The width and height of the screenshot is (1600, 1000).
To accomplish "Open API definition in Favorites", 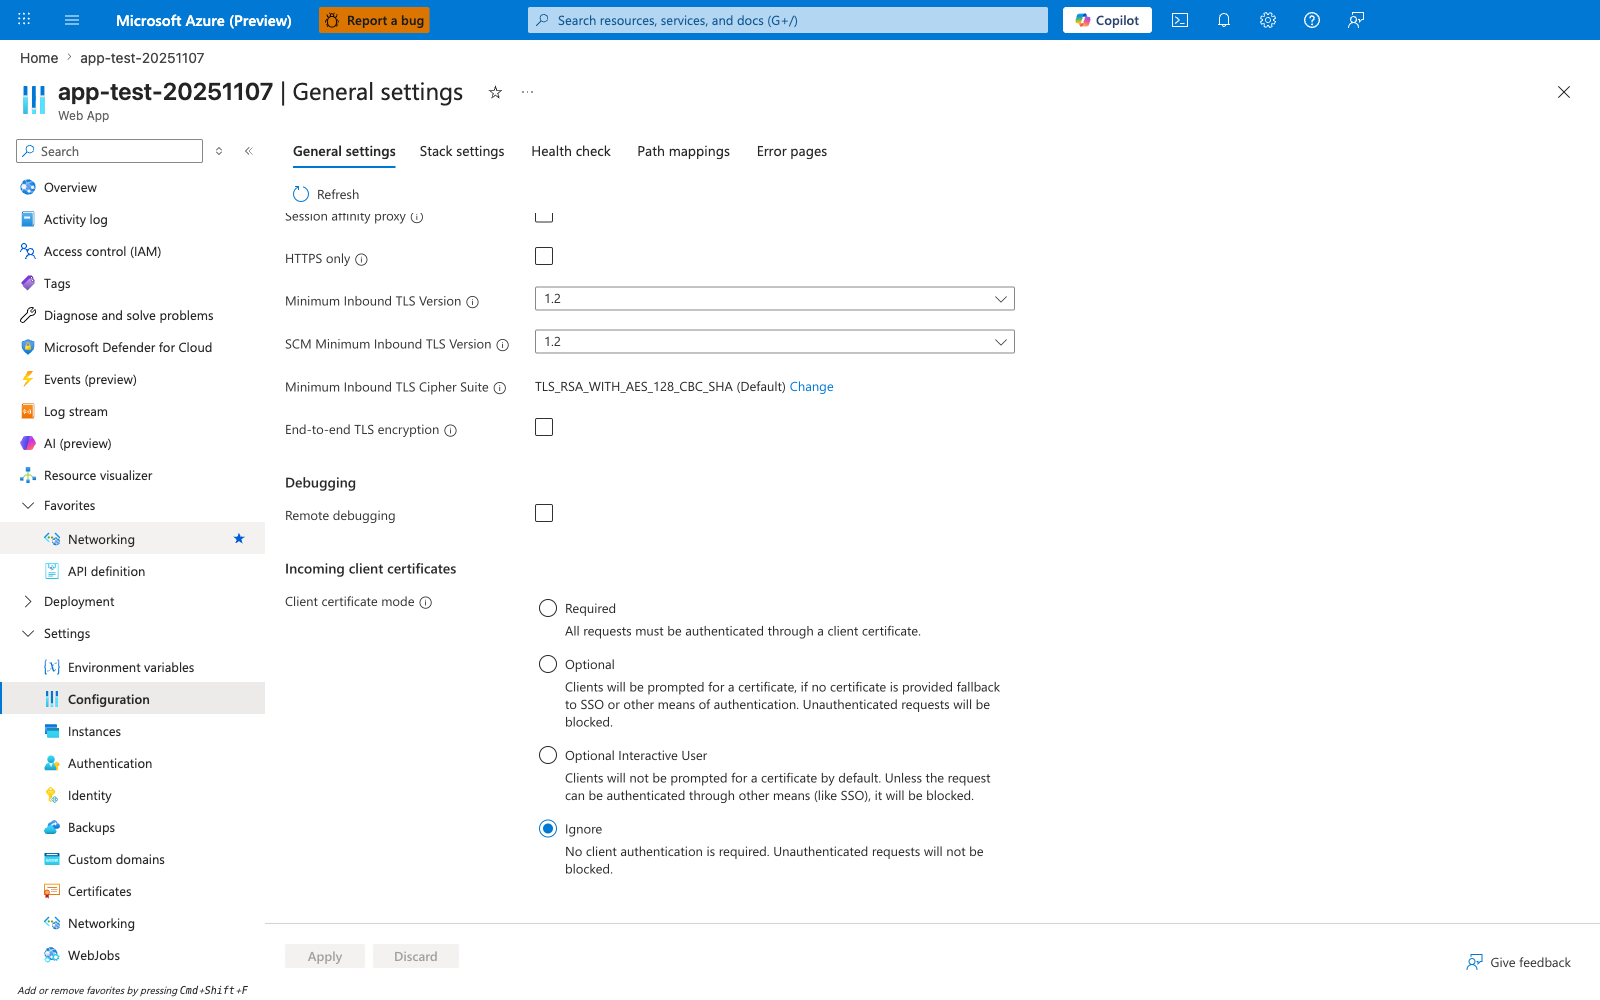I will coord(106,571).
